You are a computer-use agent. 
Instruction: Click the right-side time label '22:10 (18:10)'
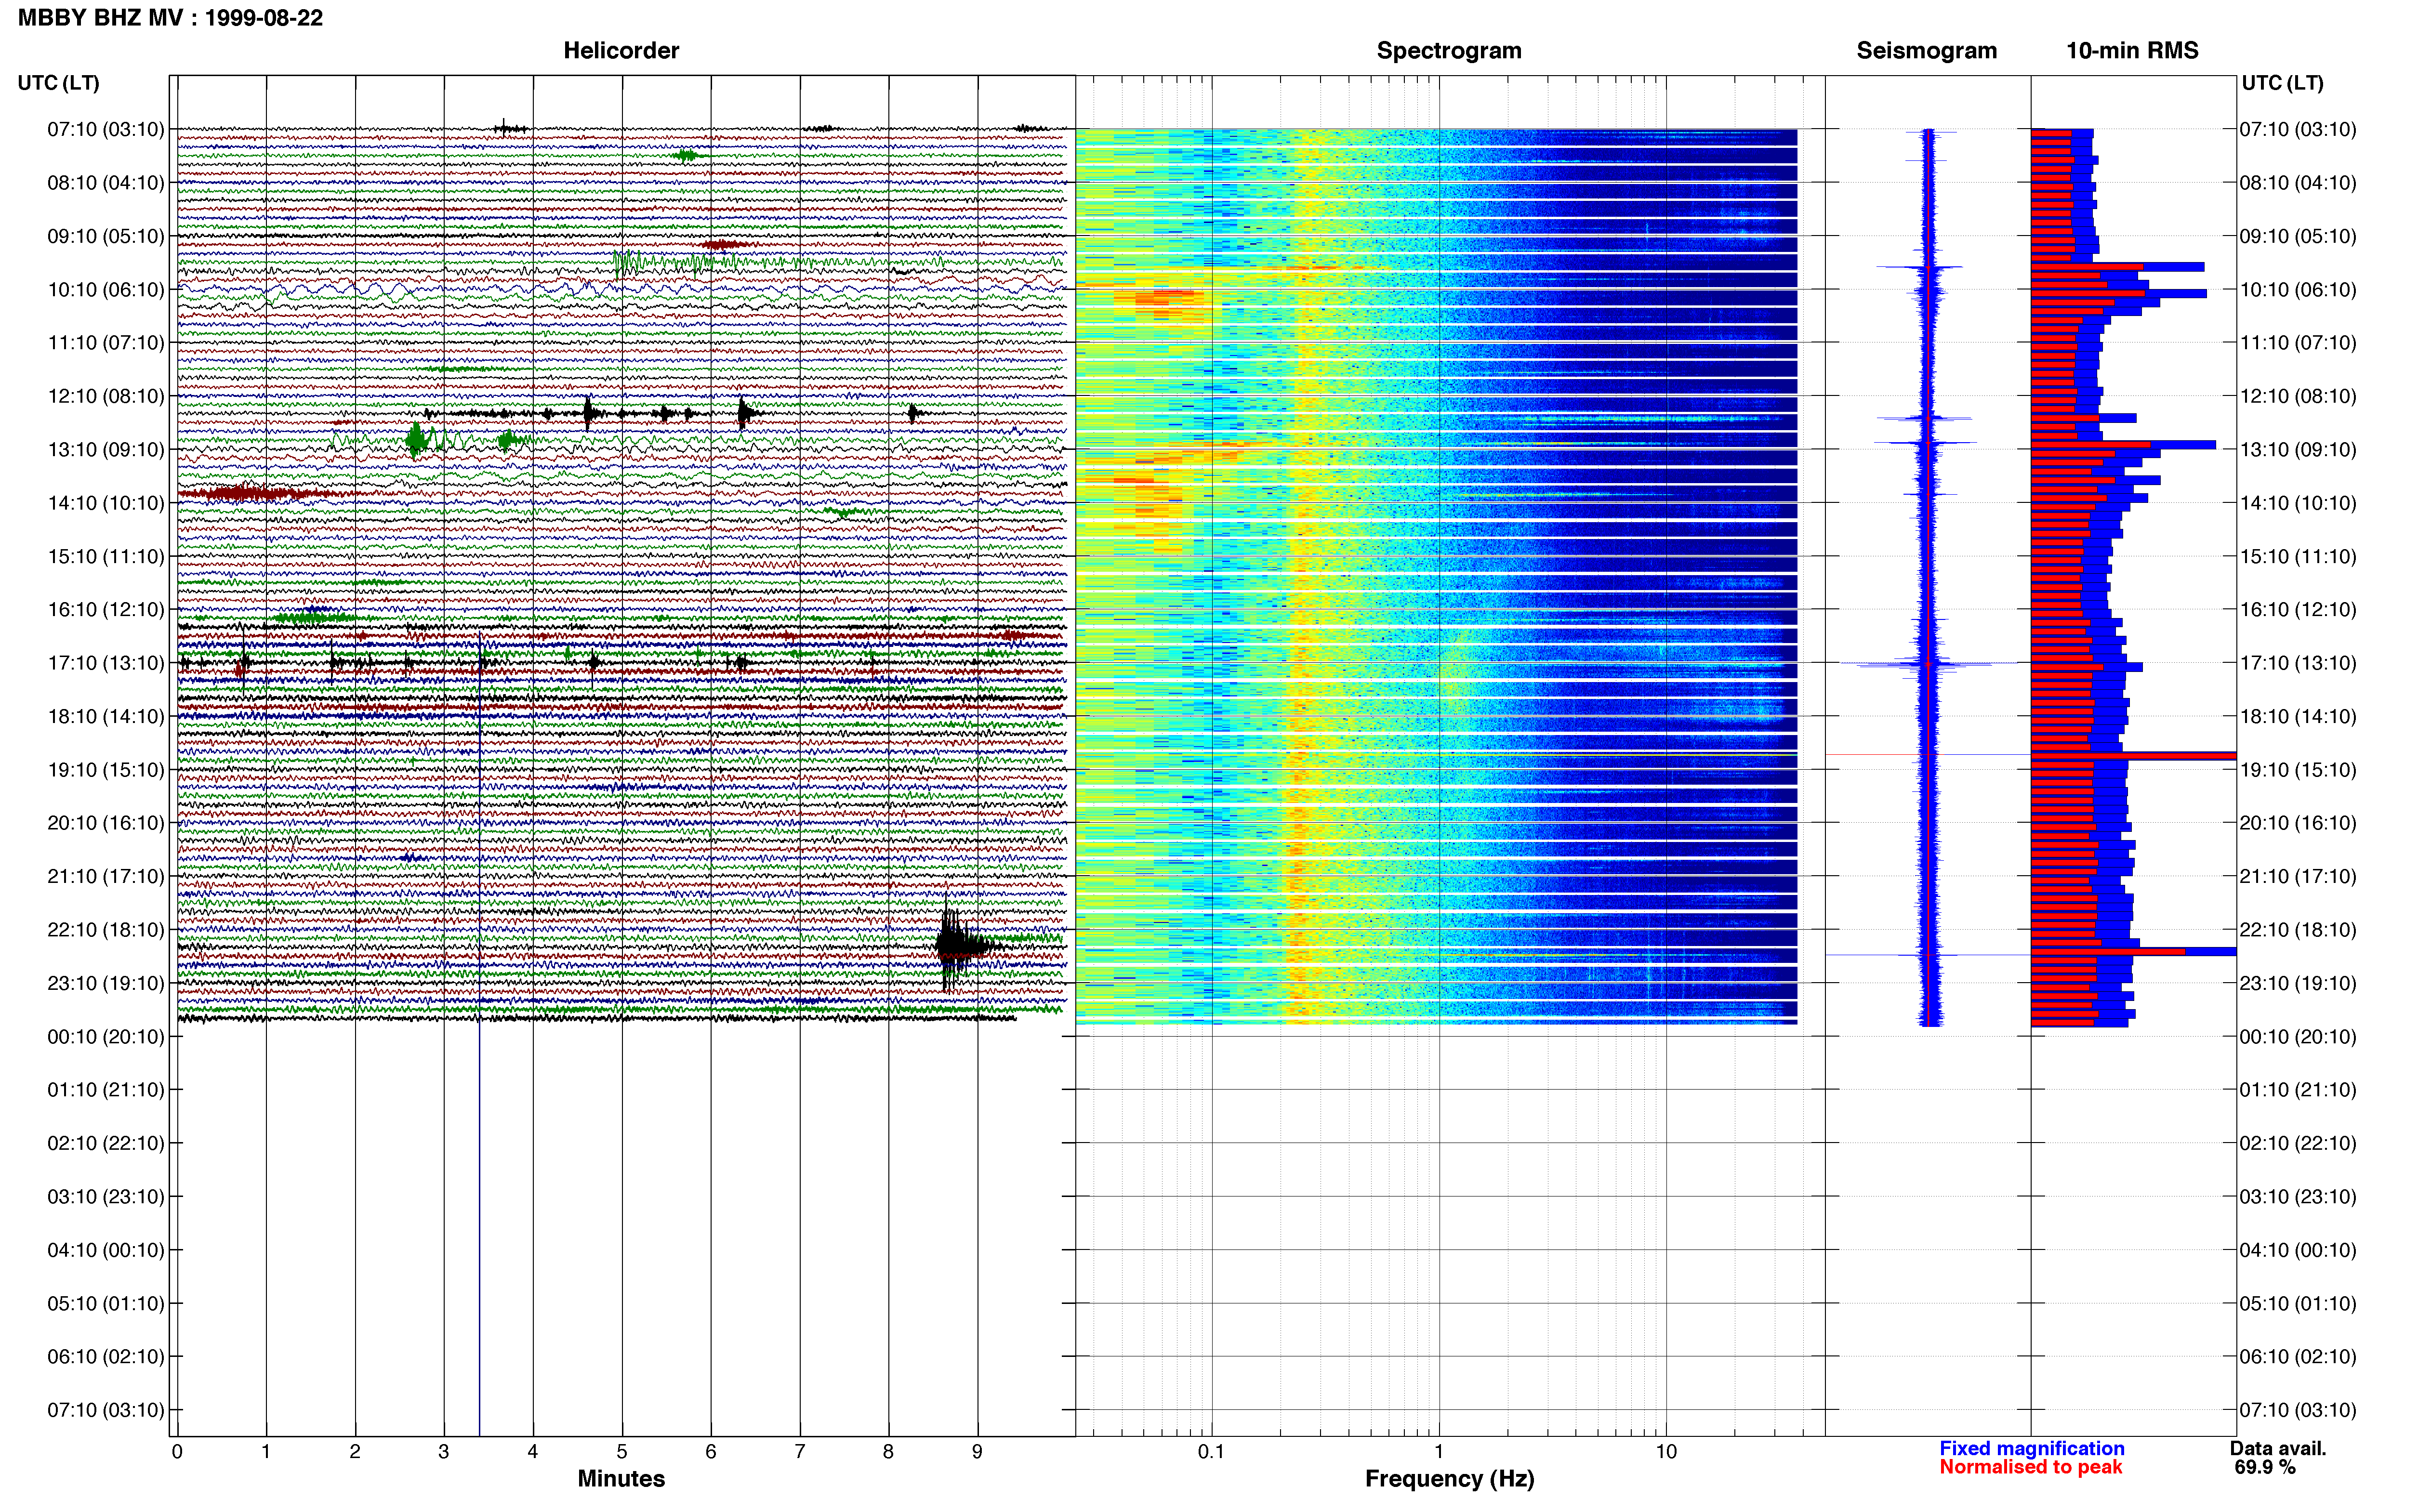coord(2298,930)
